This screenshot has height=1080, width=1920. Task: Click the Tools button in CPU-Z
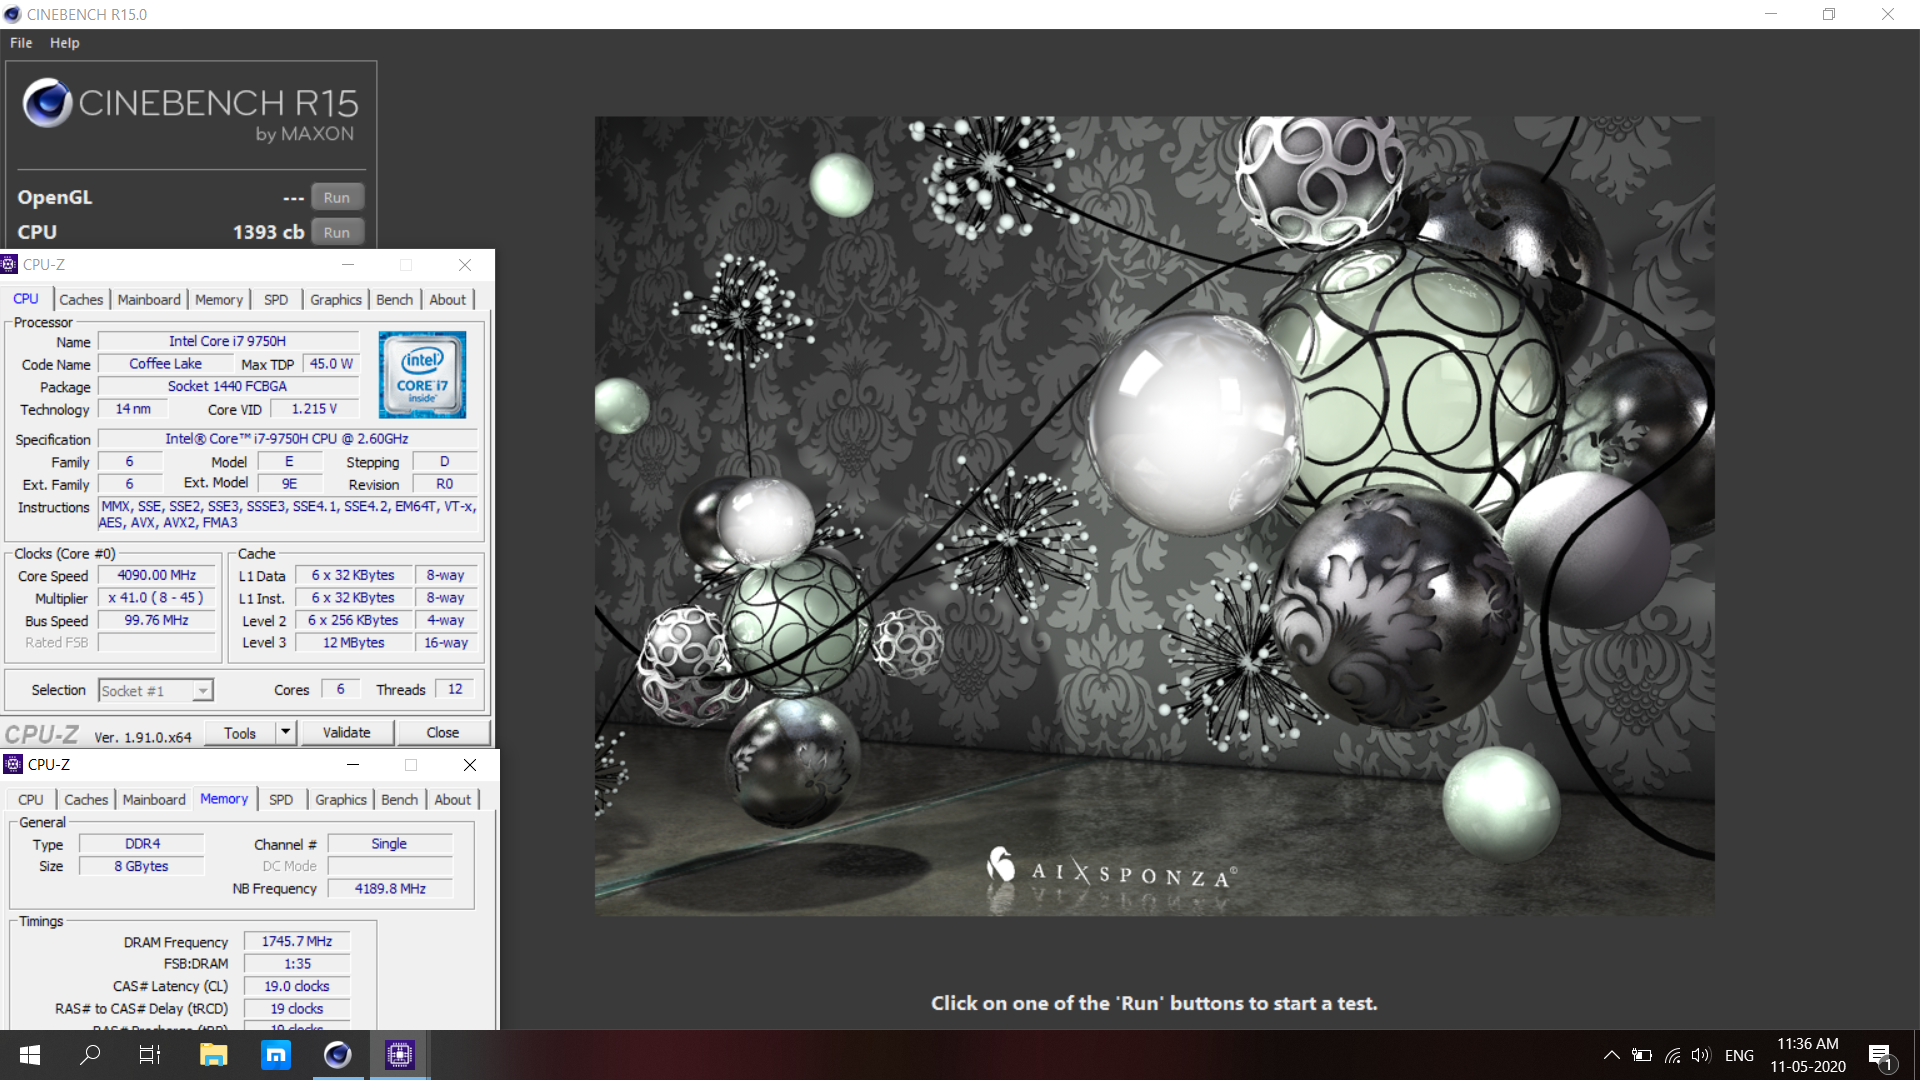click(x=240, y=733)
